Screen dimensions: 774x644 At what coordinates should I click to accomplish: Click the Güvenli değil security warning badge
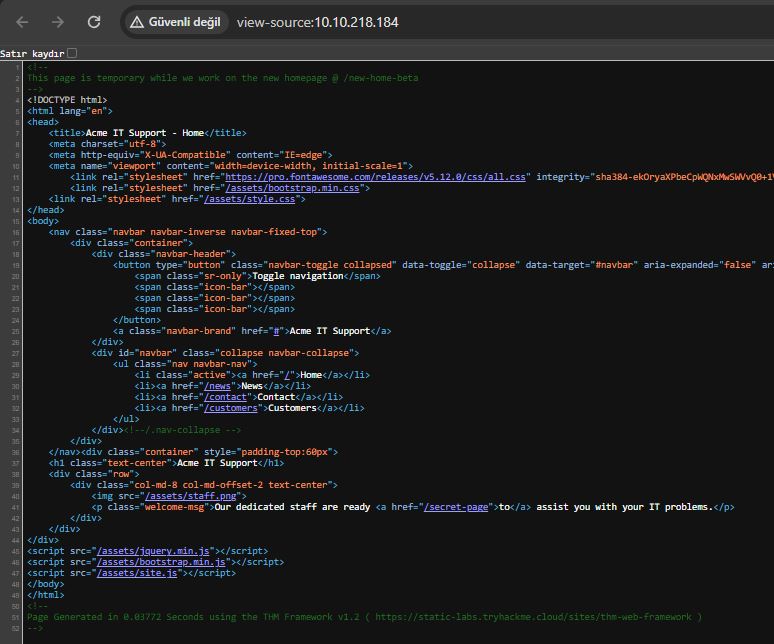pos(176,22)
